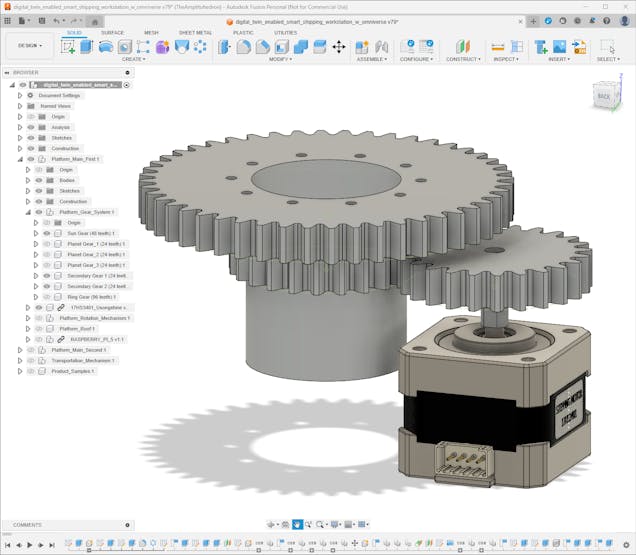The height and width of the screenshot is (555, 636).
Task: Expand the Platform_Main_Second tree node
Action: (19, 350)
